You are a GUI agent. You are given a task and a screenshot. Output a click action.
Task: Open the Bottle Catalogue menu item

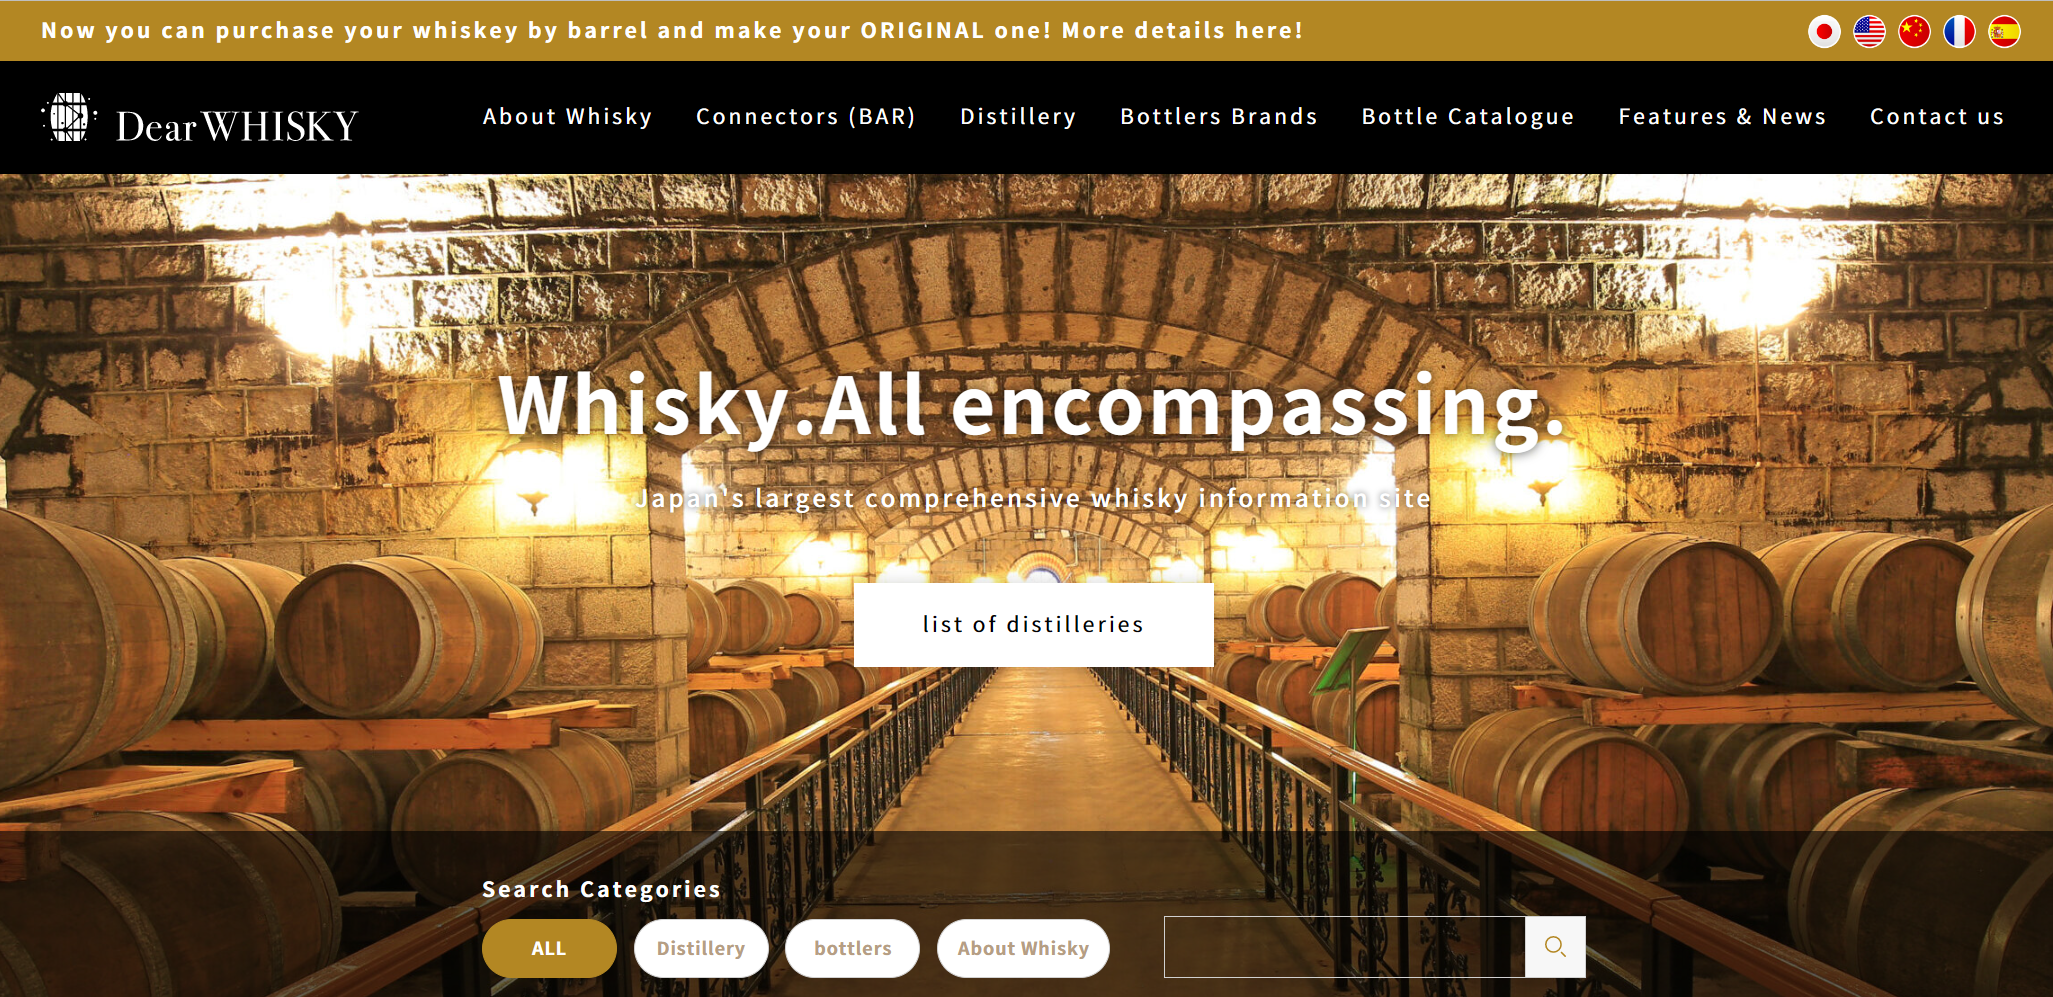(x=1468, y=117)
